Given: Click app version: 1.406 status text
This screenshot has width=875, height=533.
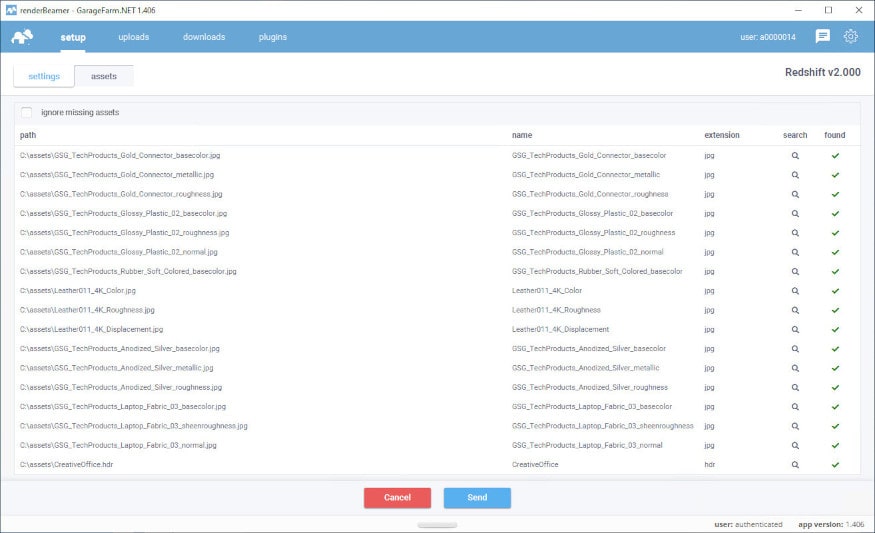Looking at the screenshot, I should coord(831,525).
